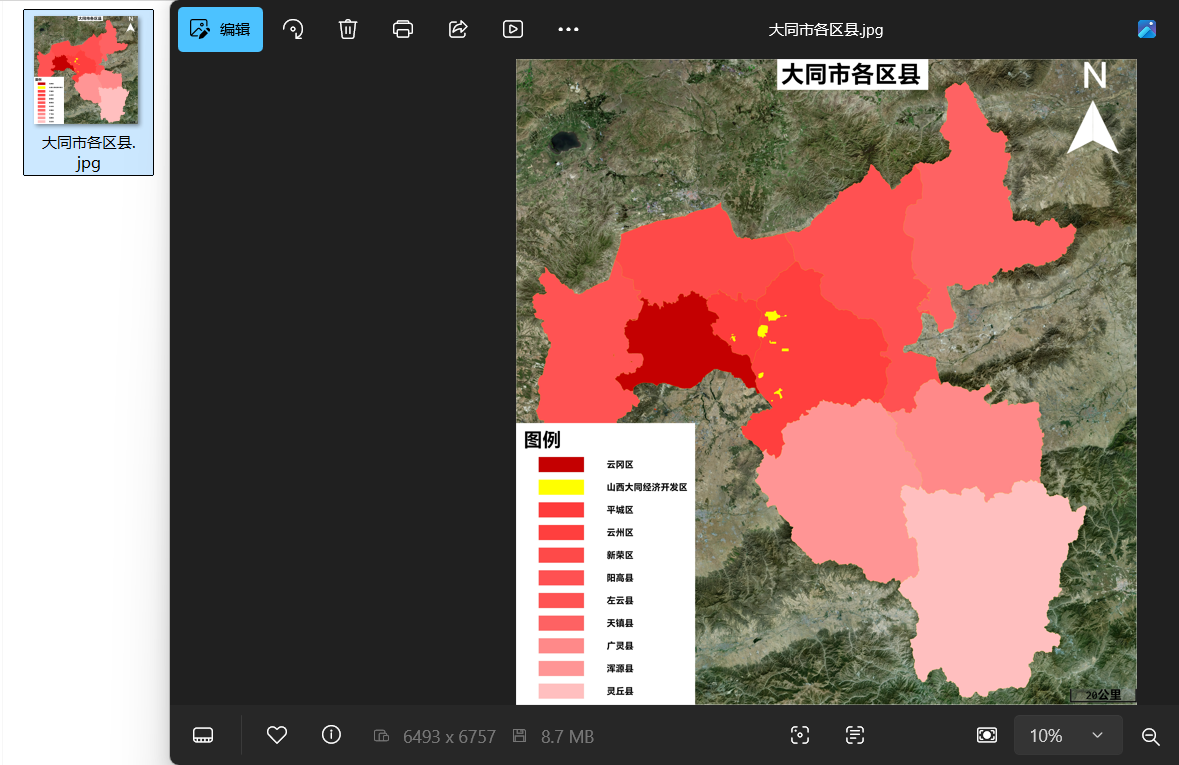
Task: Open the three-dot more options menu
Action: click(x=568, y=29)
